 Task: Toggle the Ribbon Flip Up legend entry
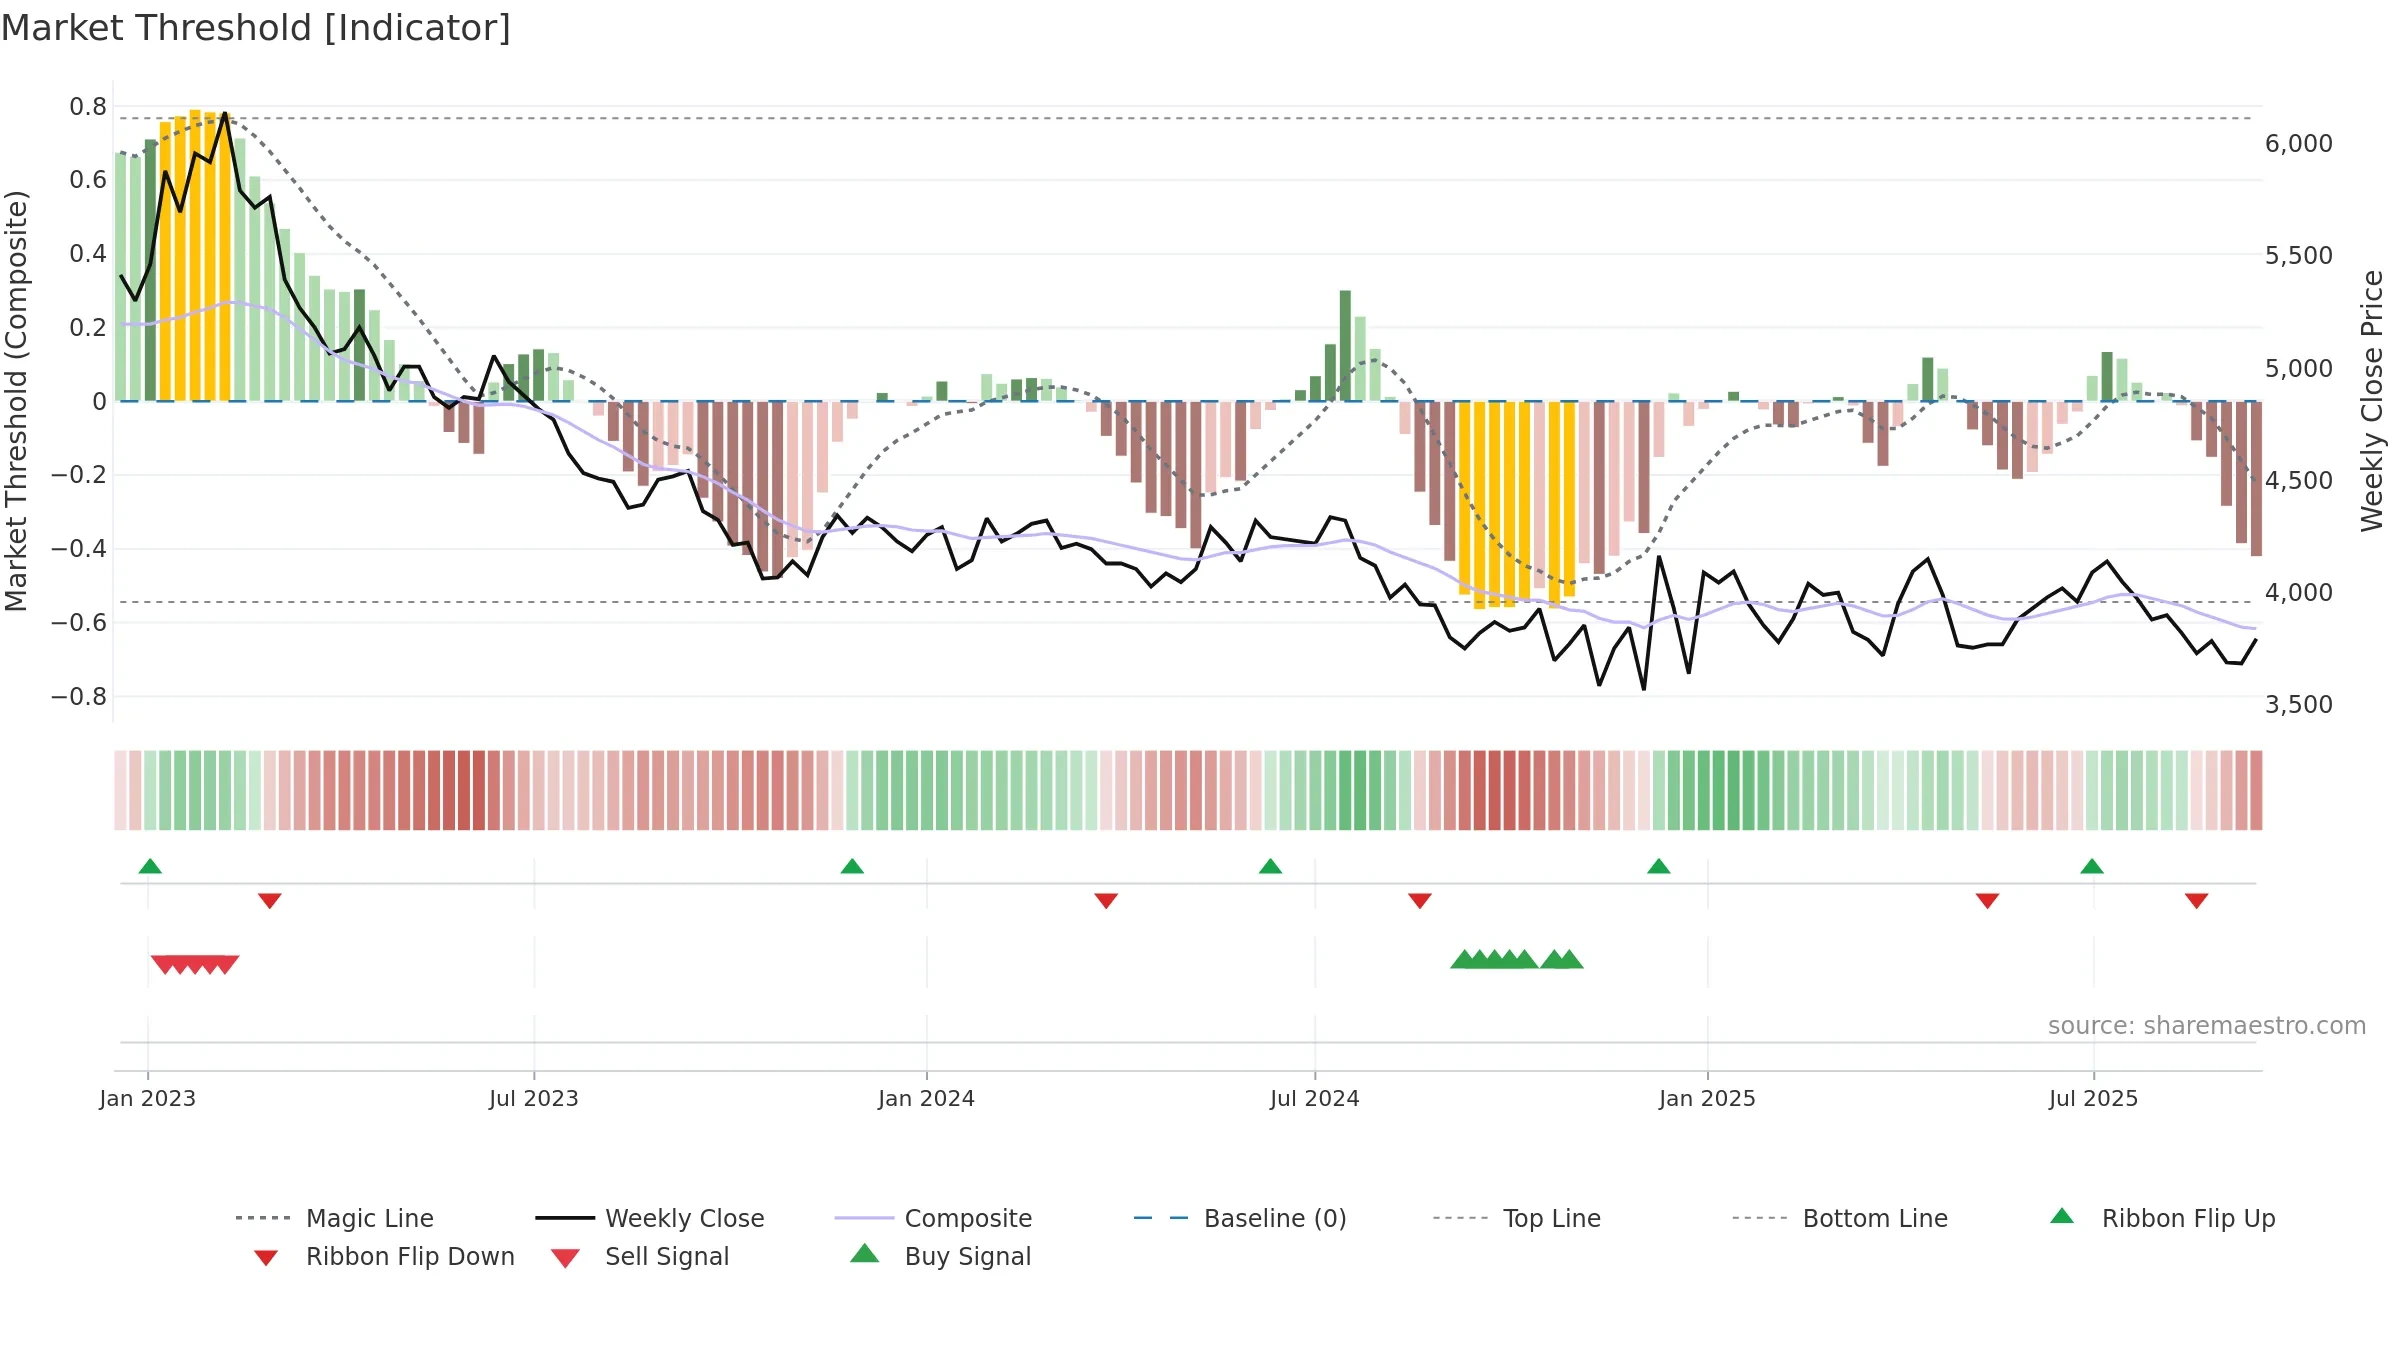(x=2162, y=1218)
